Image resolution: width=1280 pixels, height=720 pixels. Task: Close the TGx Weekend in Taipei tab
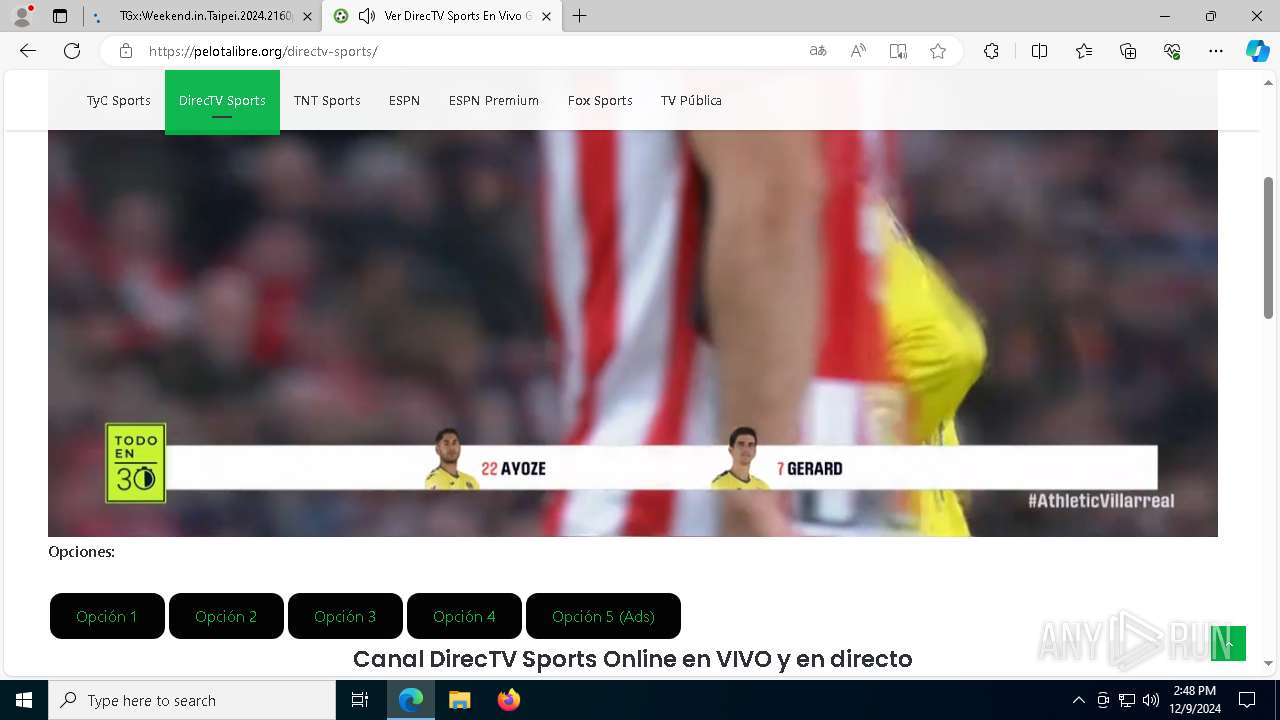[x=307, y=16]
